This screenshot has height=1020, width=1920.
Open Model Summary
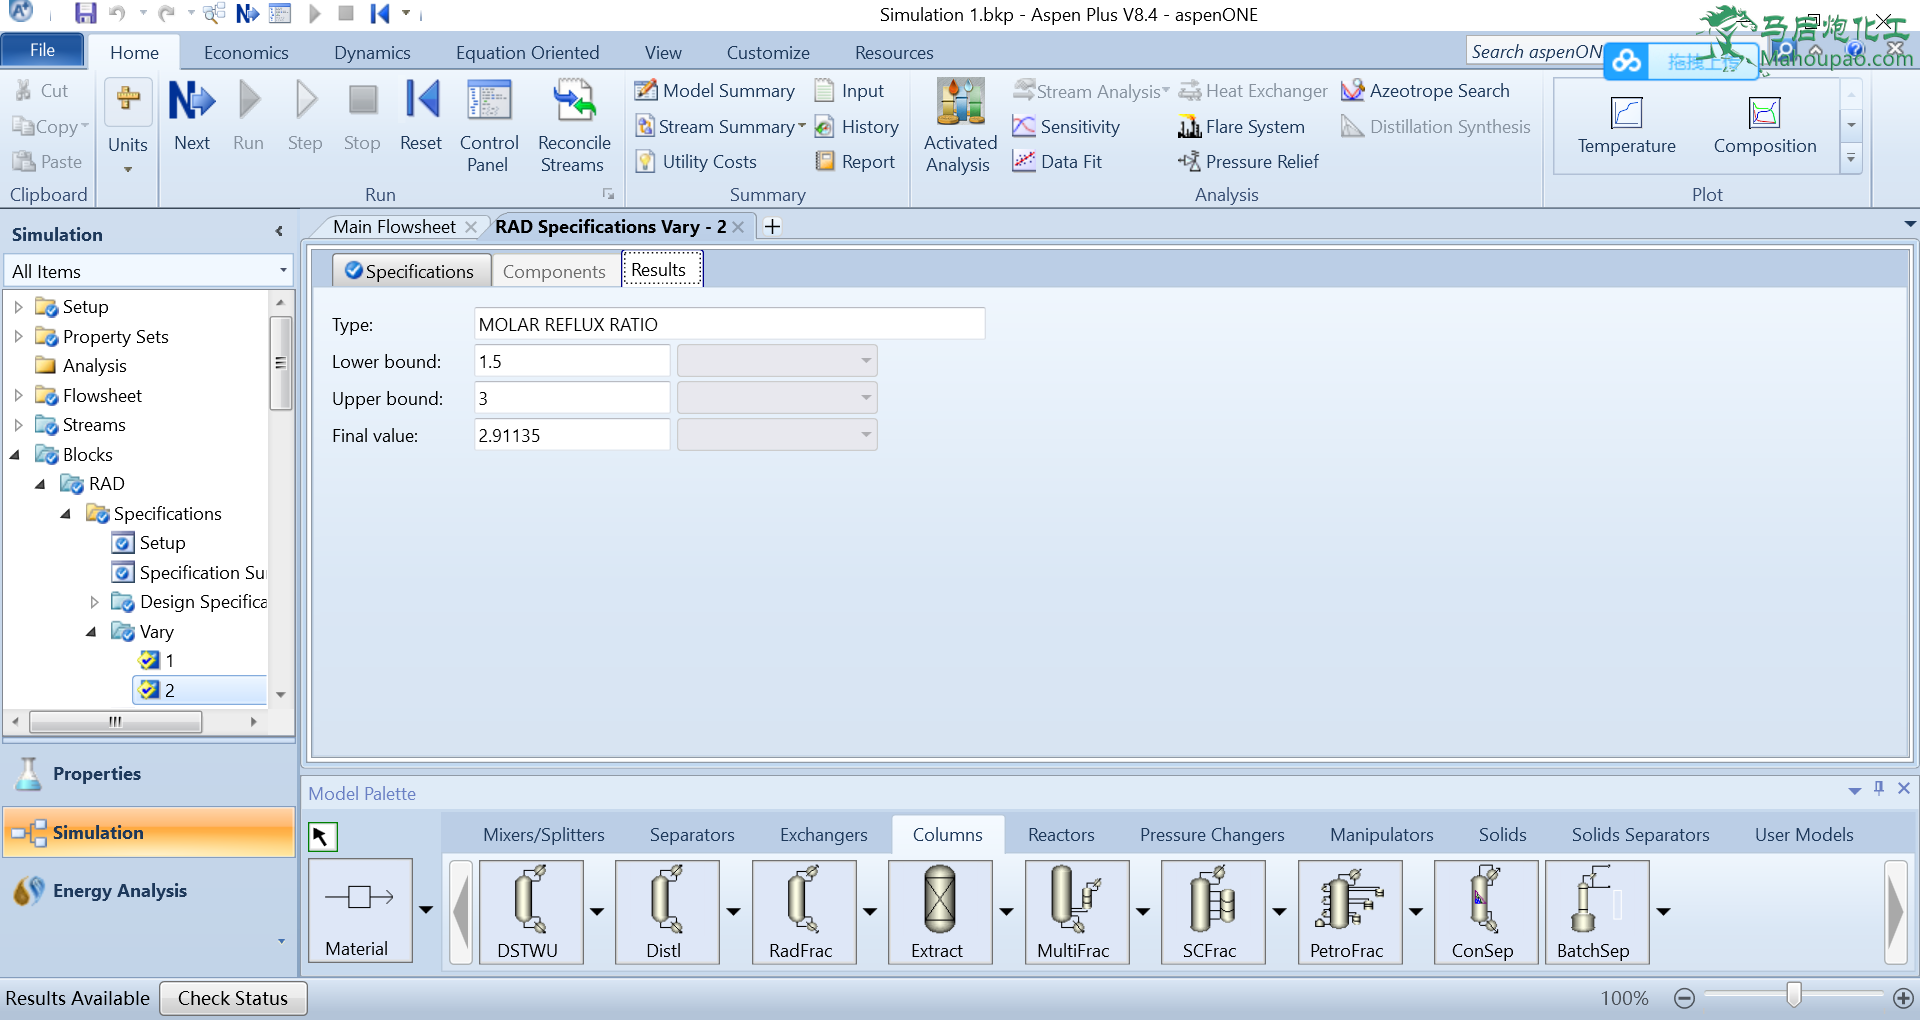click(715, 91)
